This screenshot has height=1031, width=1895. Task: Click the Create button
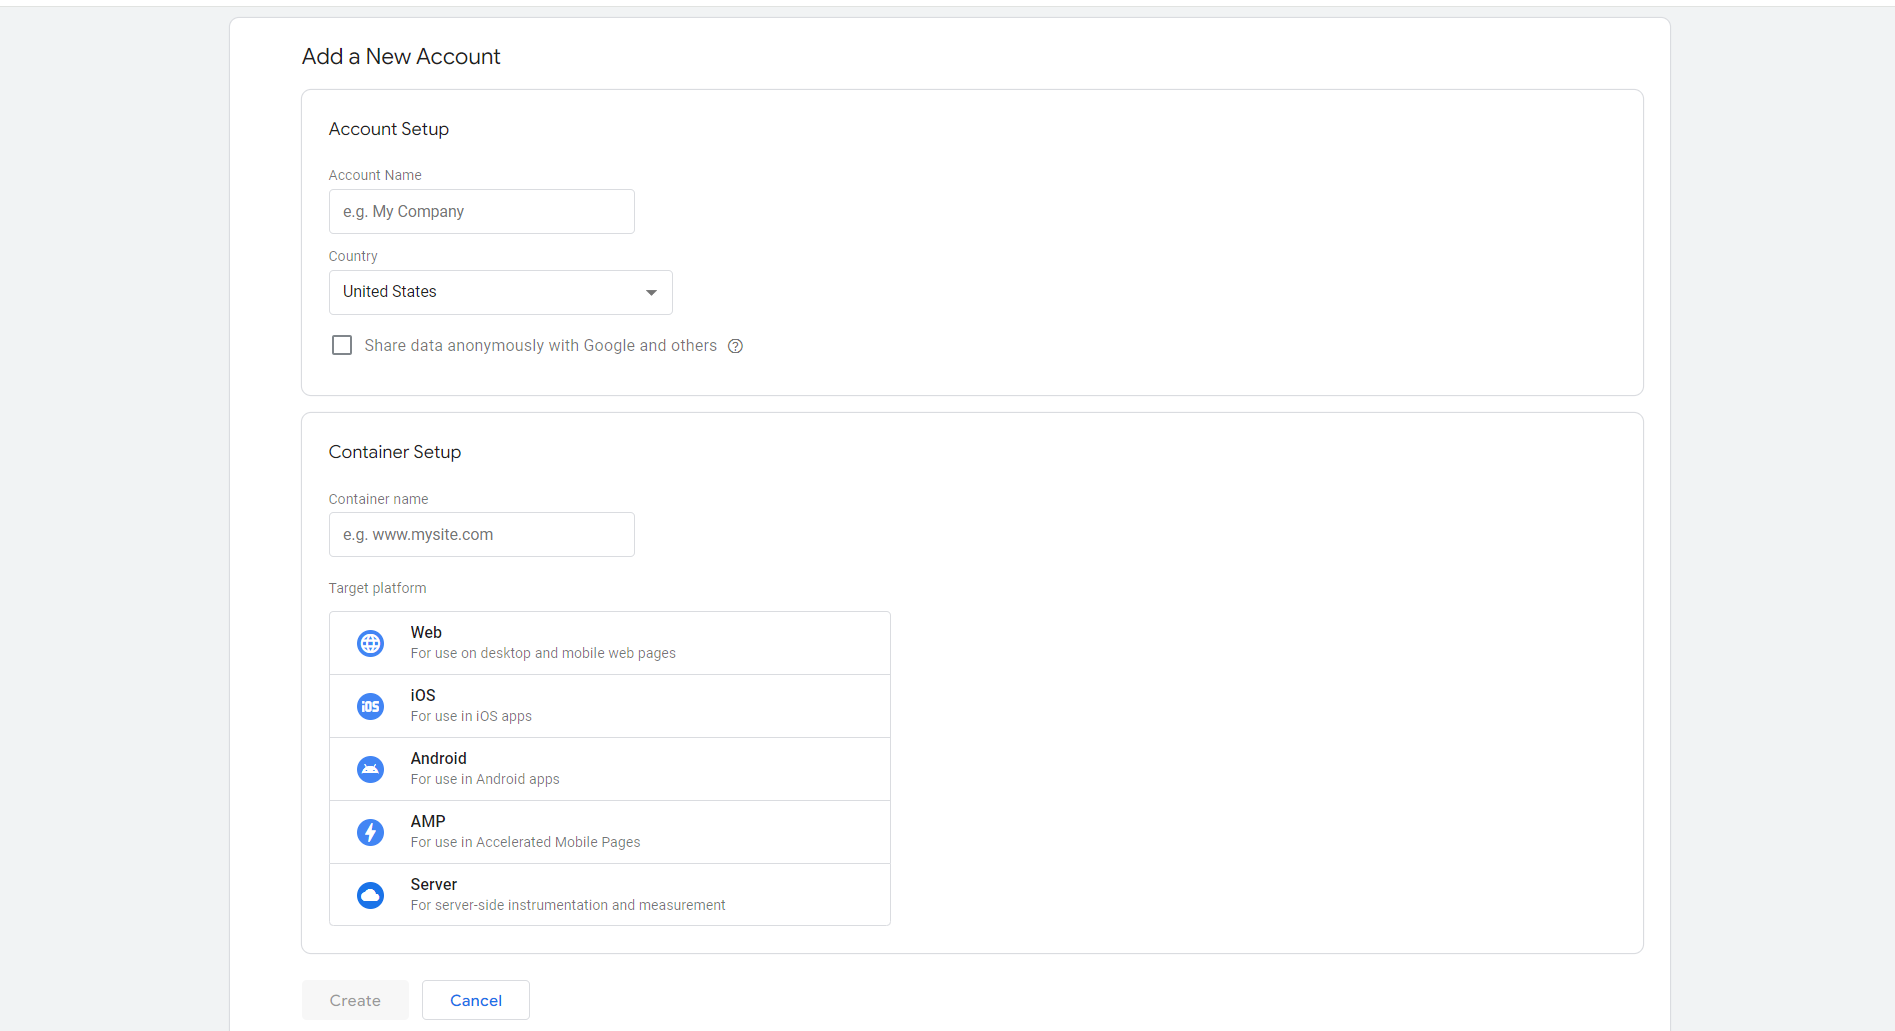[355, 999]
